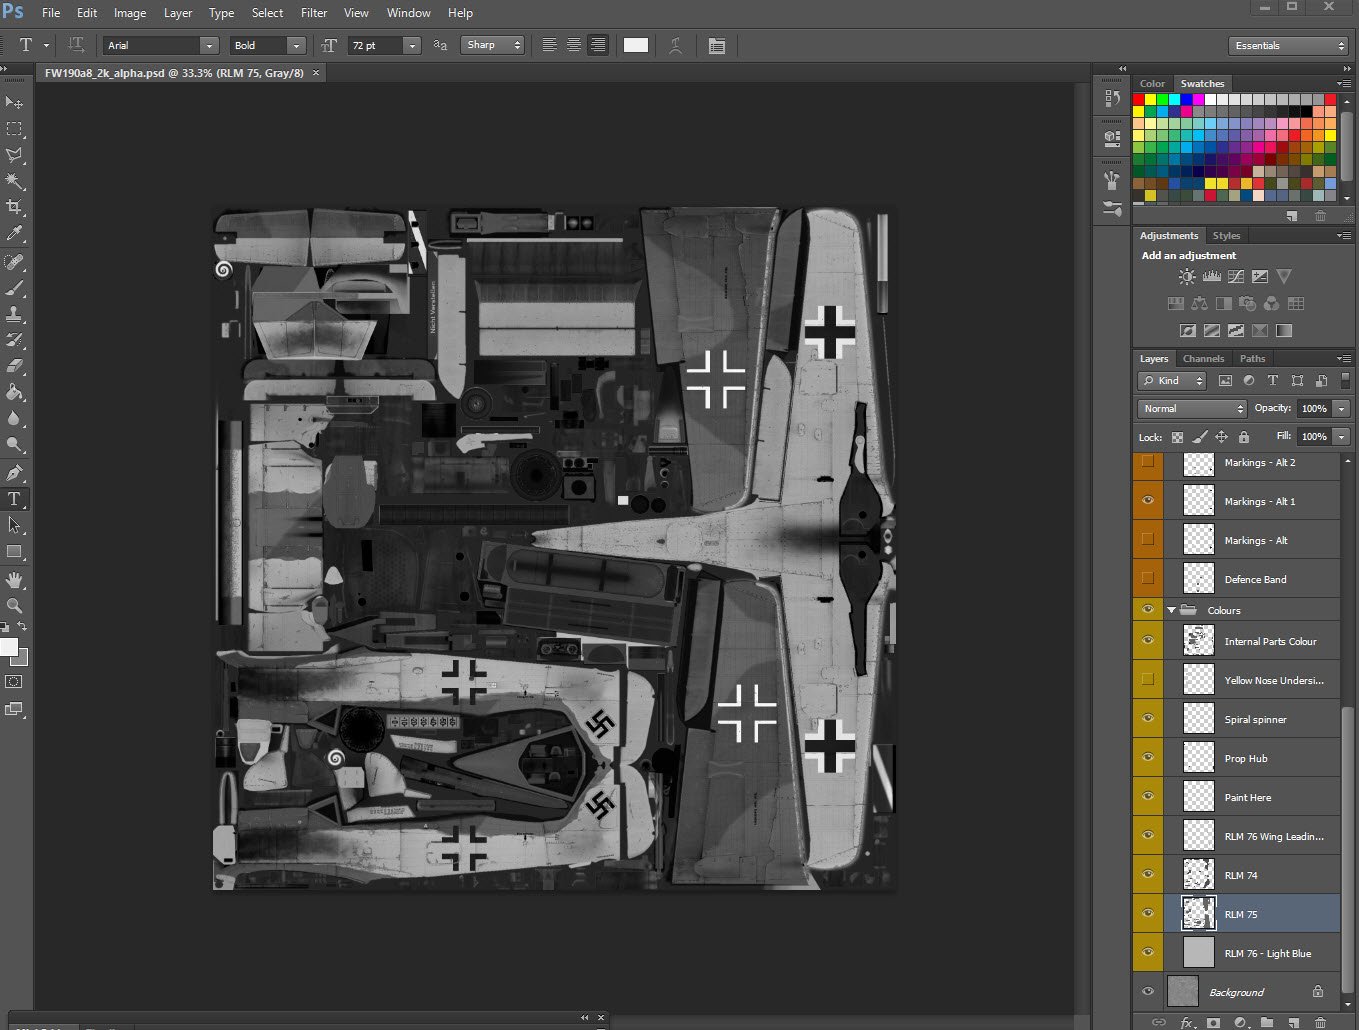Click the Curves adjustment icon

(1236, 277)
